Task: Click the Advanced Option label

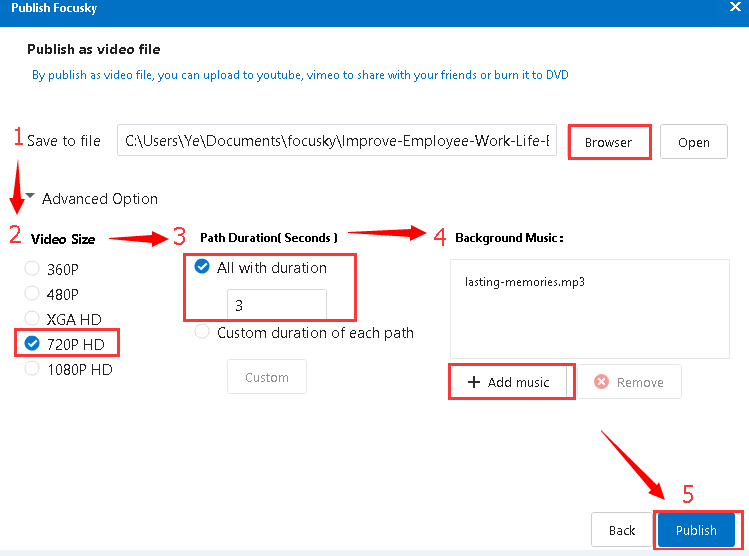Action: point(100,199)
